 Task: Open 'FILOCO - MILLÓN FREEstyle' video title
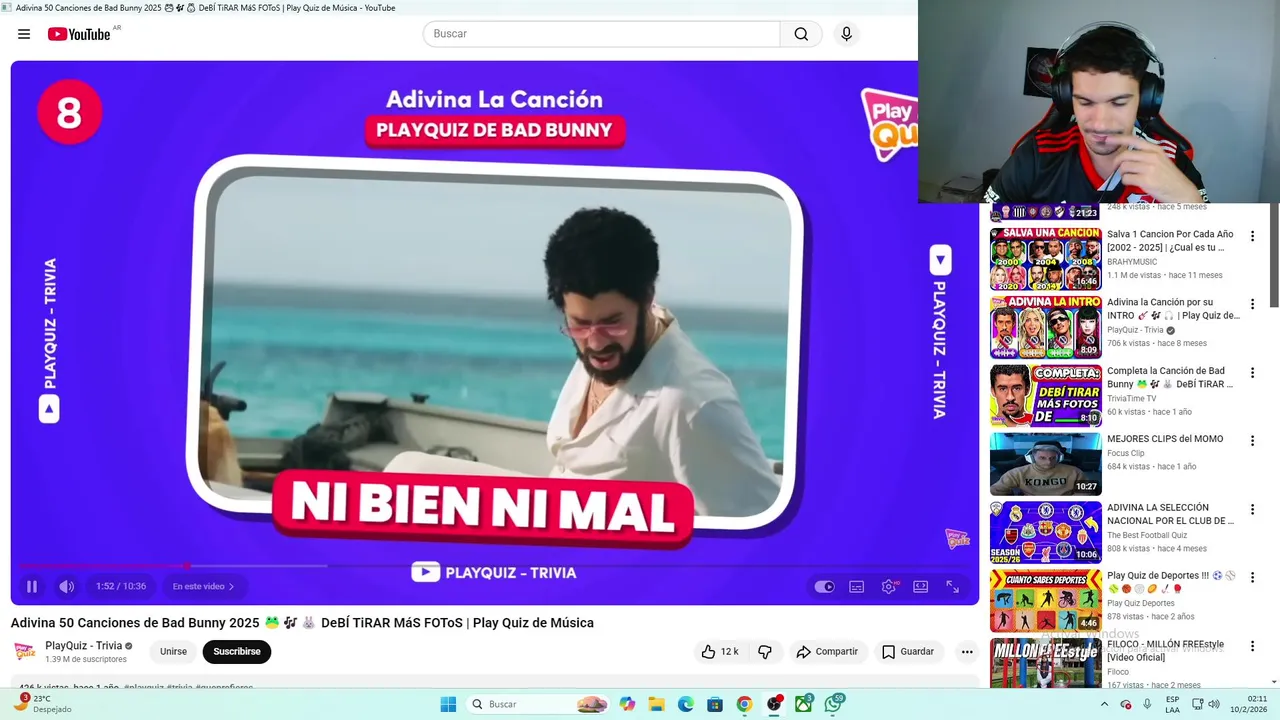[x=1165, y=651]
